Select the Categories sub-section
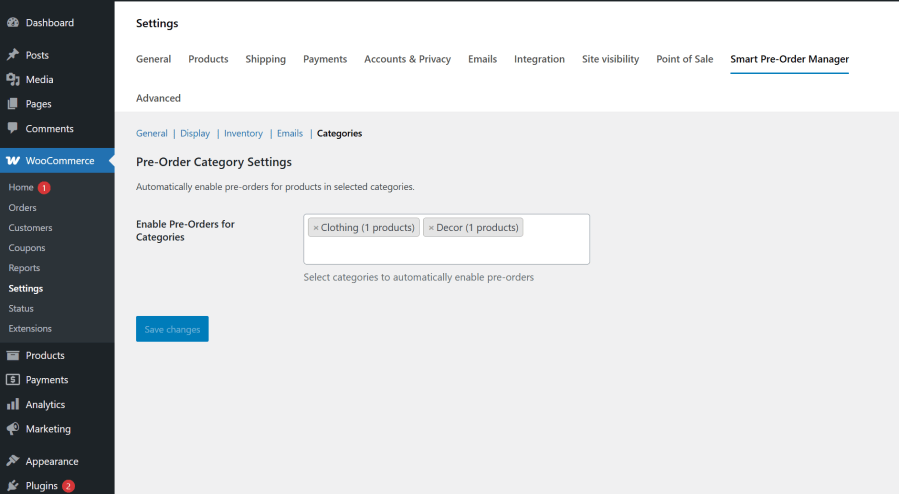This screenshot has height=494, width=899. [x=339, y=133]
